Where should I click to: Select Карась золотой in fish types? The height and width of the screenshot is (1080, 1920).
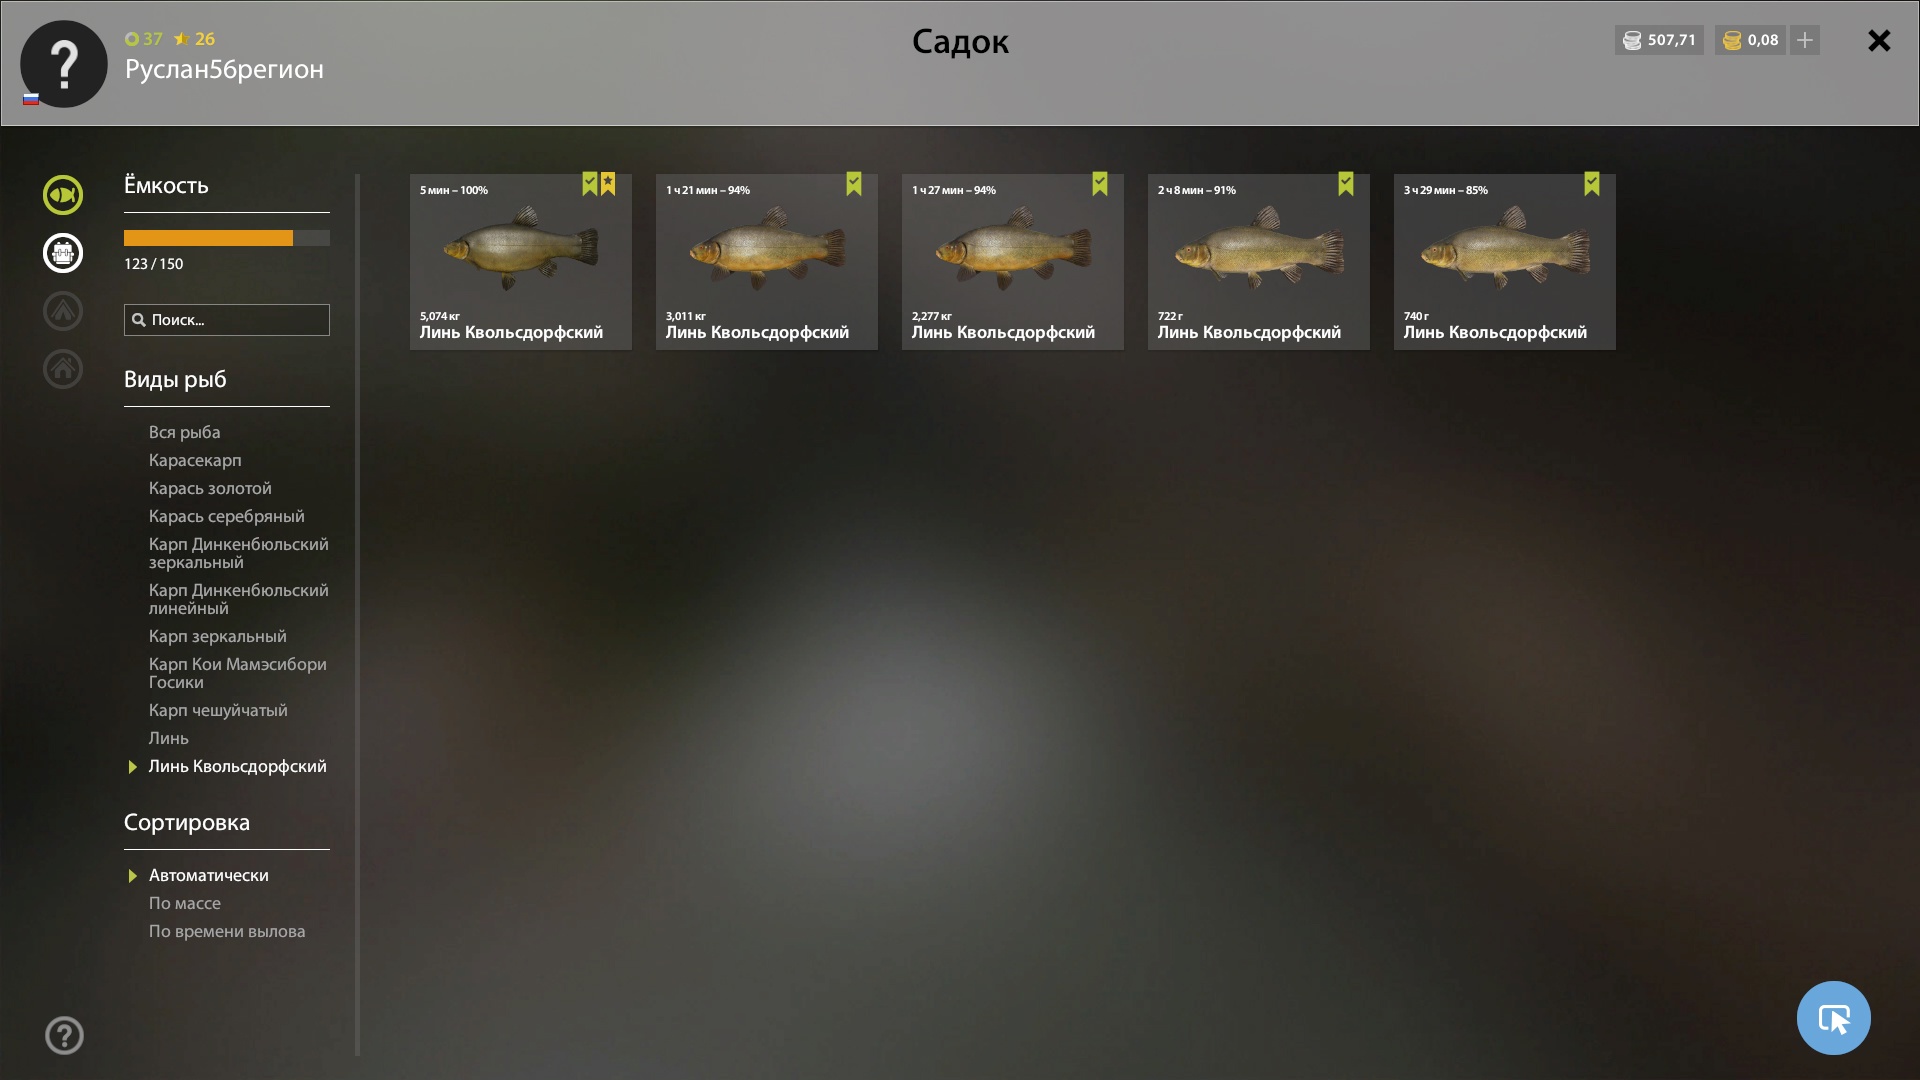[210, 488]
